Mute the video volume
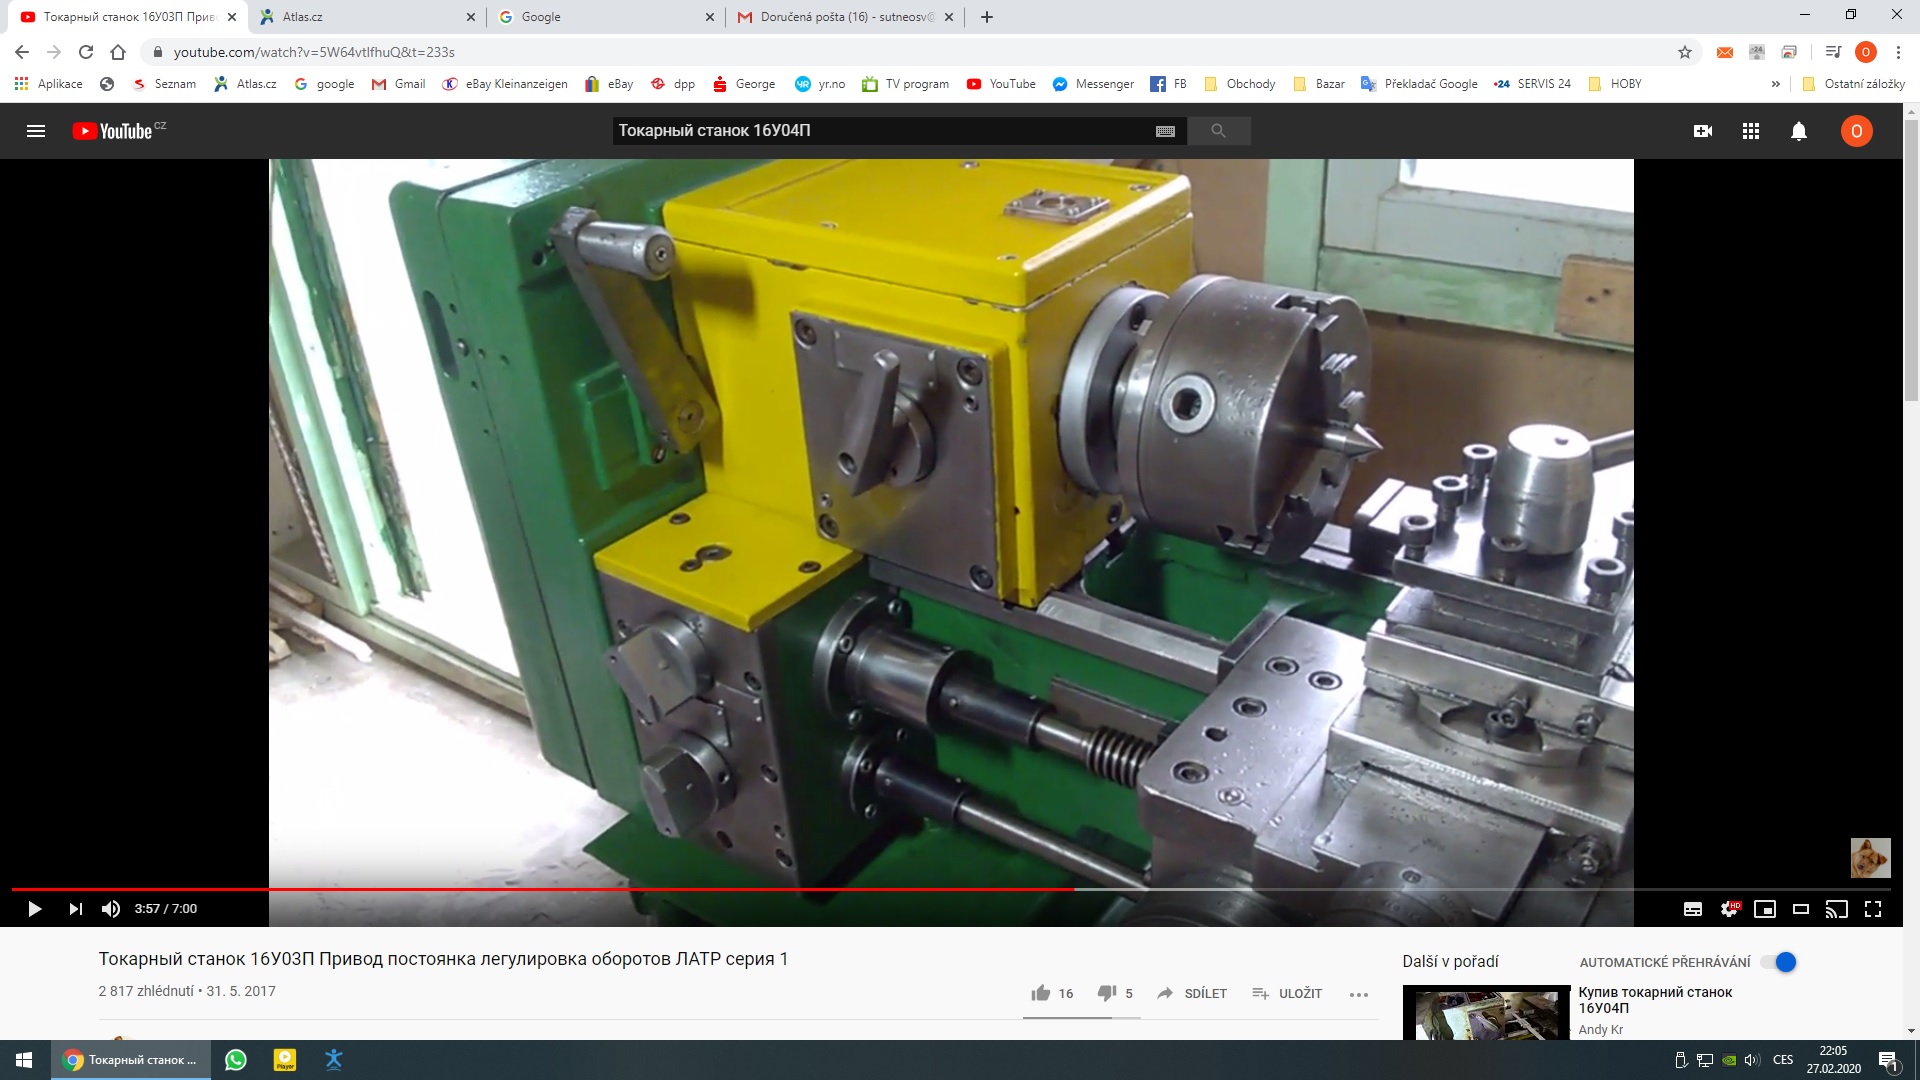 [111, 909]
